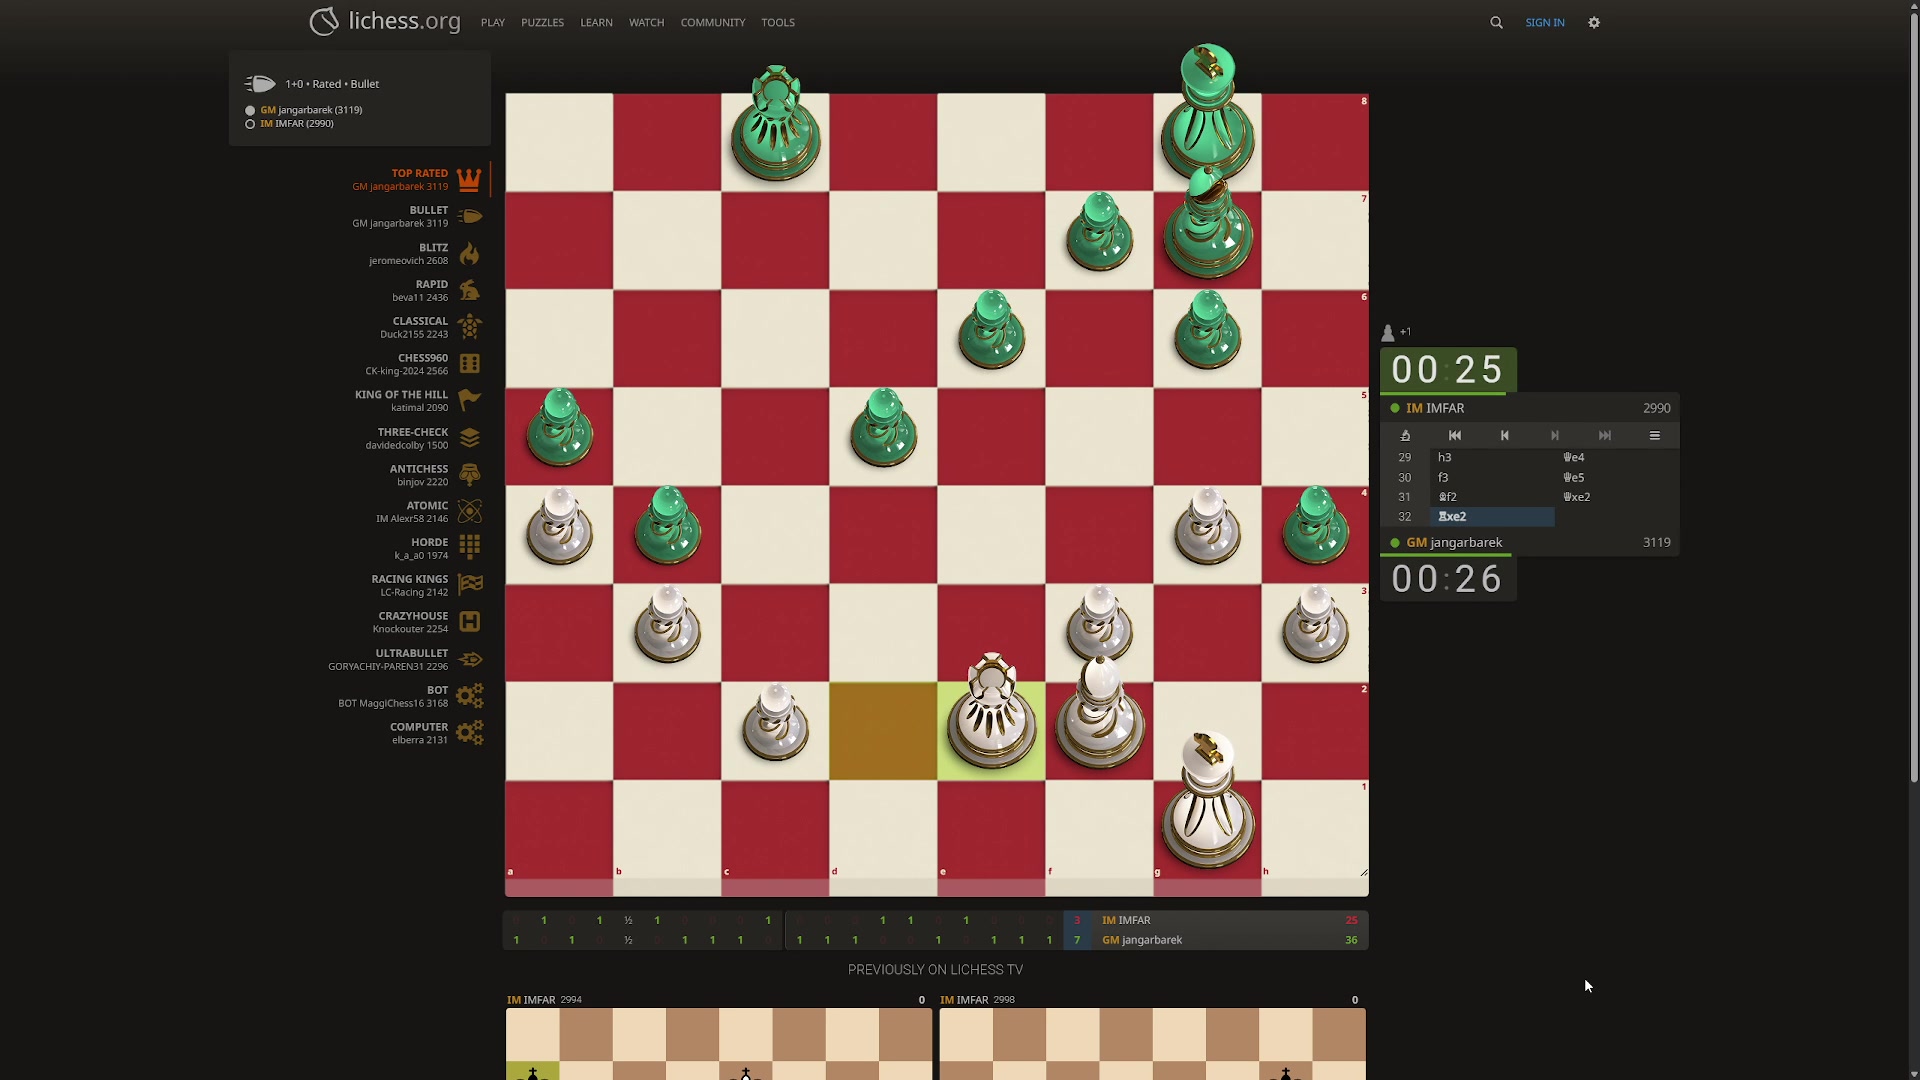Select the Chess960 dice channel icon
The image size is (1920, 1080).
pos(469,364)
